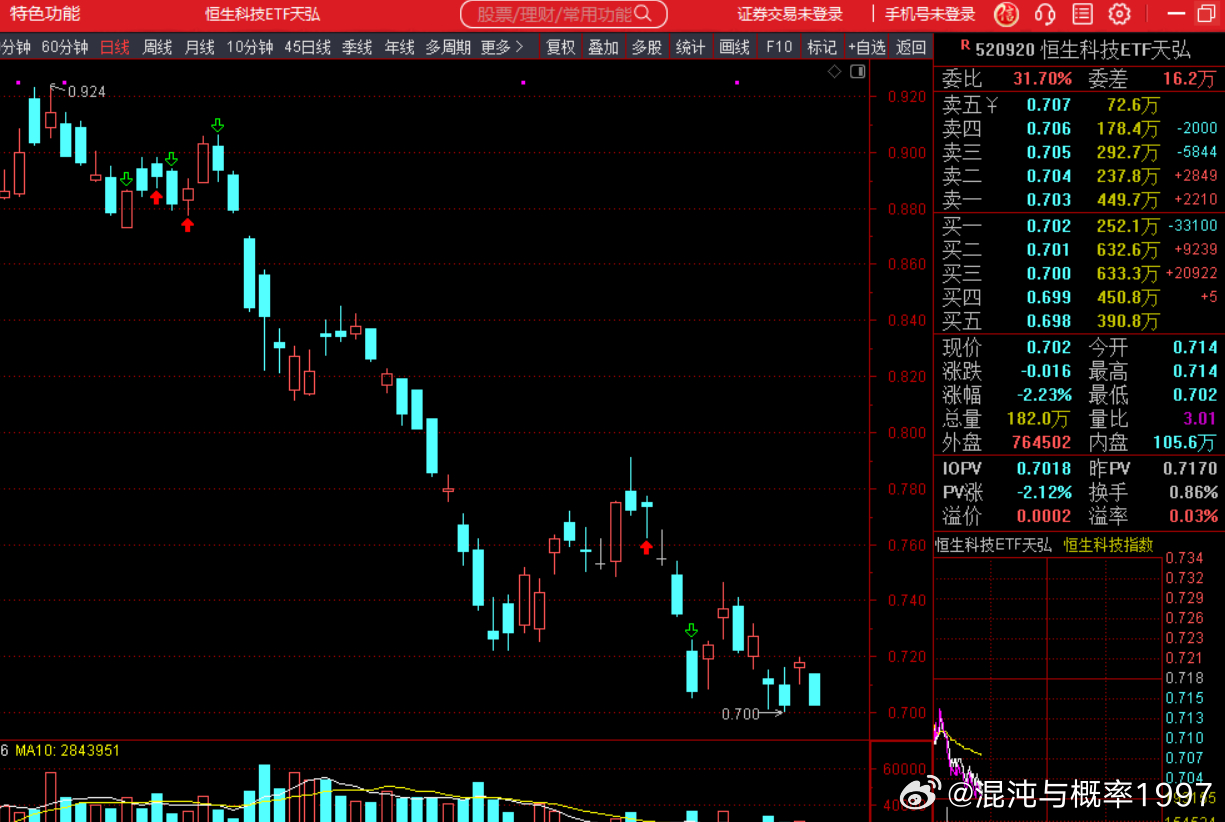Click the 卖一 price 0.703
Viewport: 1225px width, 822px height.
(1049, 200)
